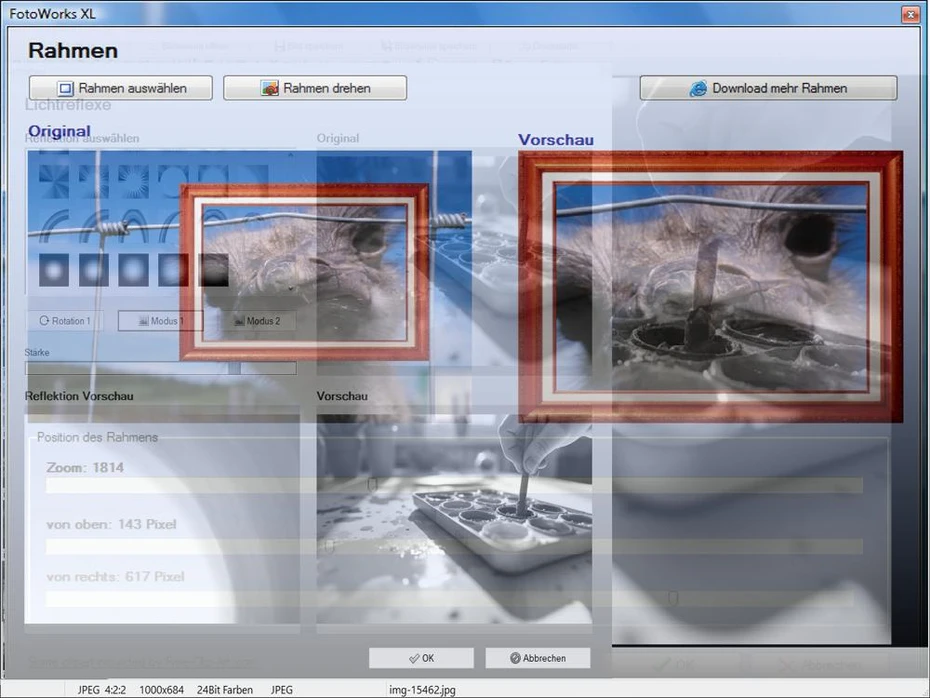Pick the starburst reflection, third in top row
930x698 pixels.
coord(133,179)
